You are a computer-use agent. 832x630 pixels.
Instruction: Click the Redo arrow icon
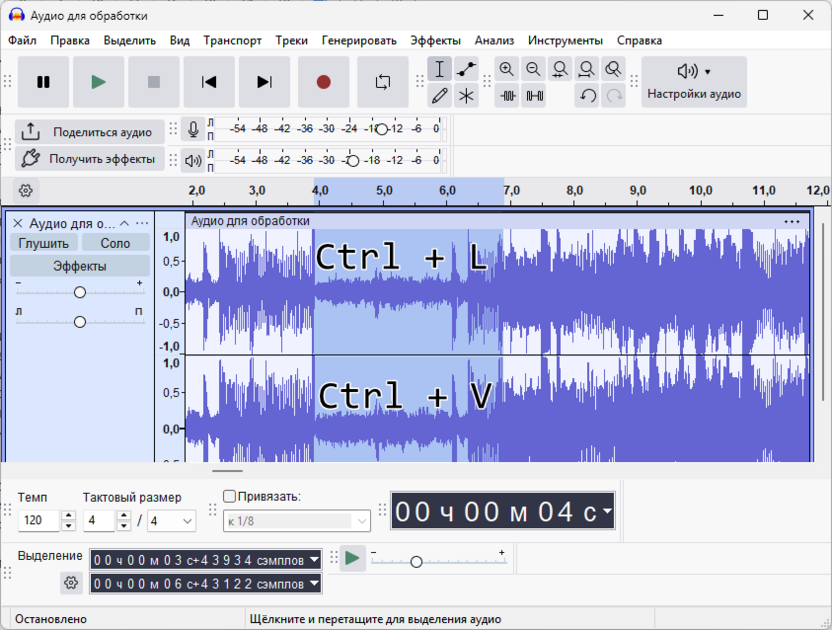click(614, 96)
